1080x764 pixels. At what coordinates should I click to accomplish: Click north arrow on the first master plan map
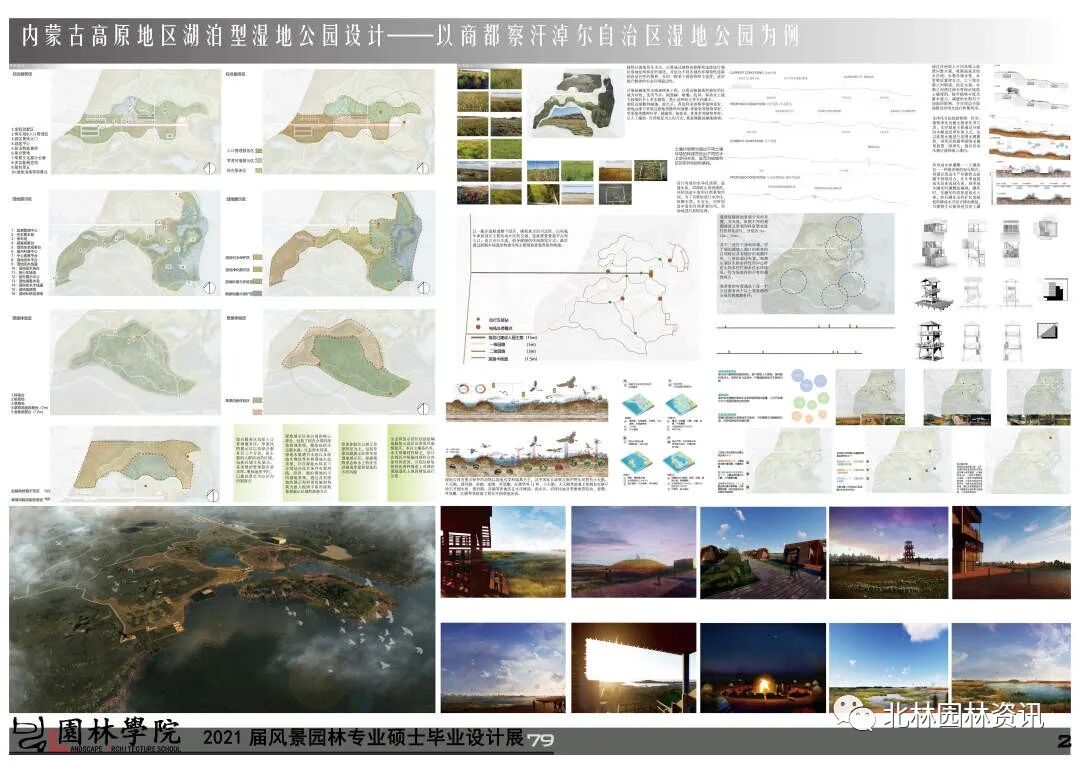point(210,167)
